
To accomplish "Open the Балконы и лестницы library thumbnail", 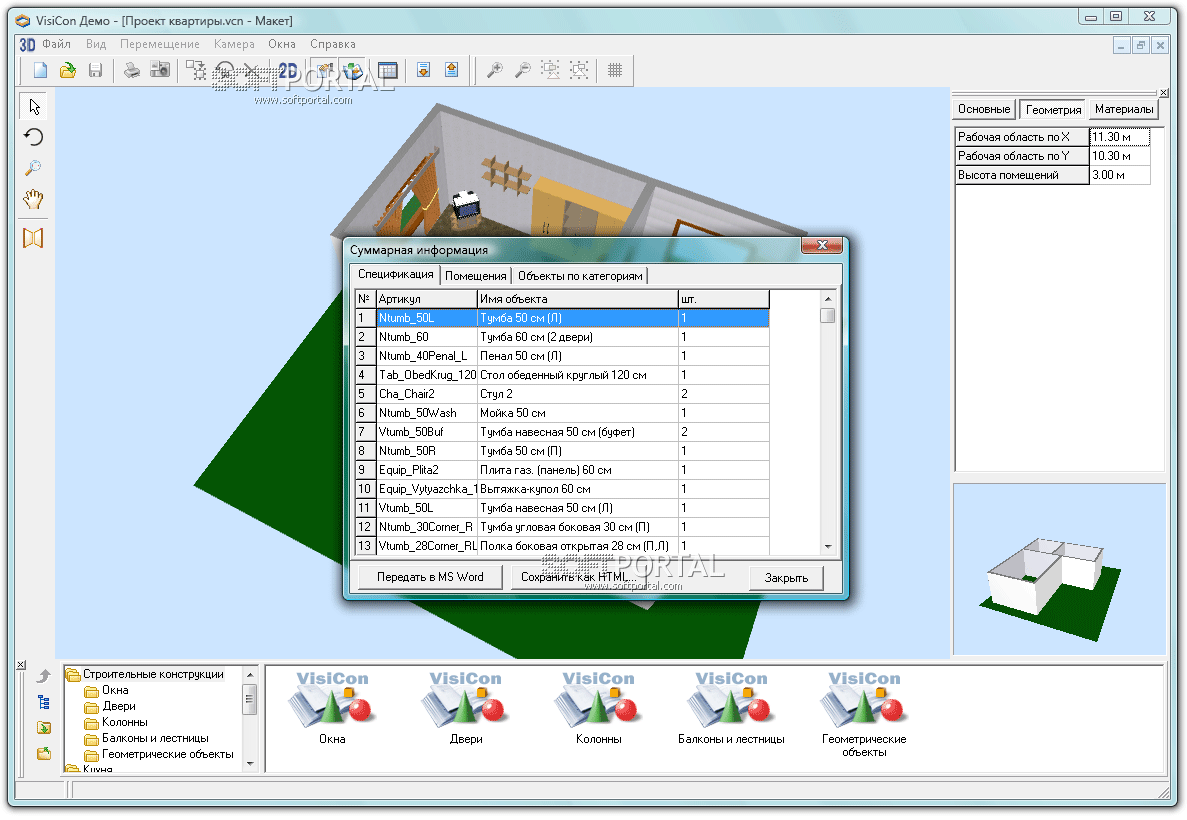I will point(731,707).
